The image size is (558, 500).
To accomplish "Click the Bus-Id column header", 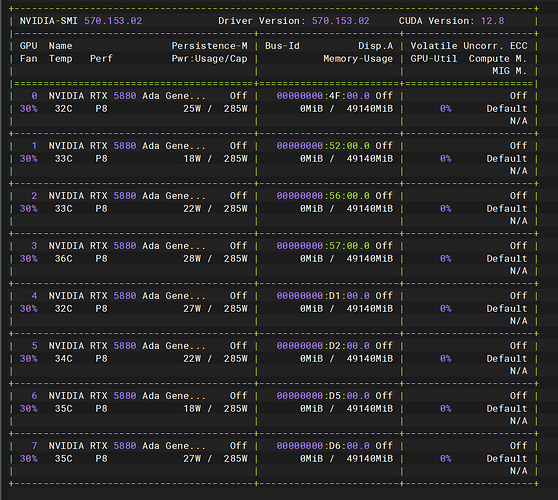I will pos(282,46).
